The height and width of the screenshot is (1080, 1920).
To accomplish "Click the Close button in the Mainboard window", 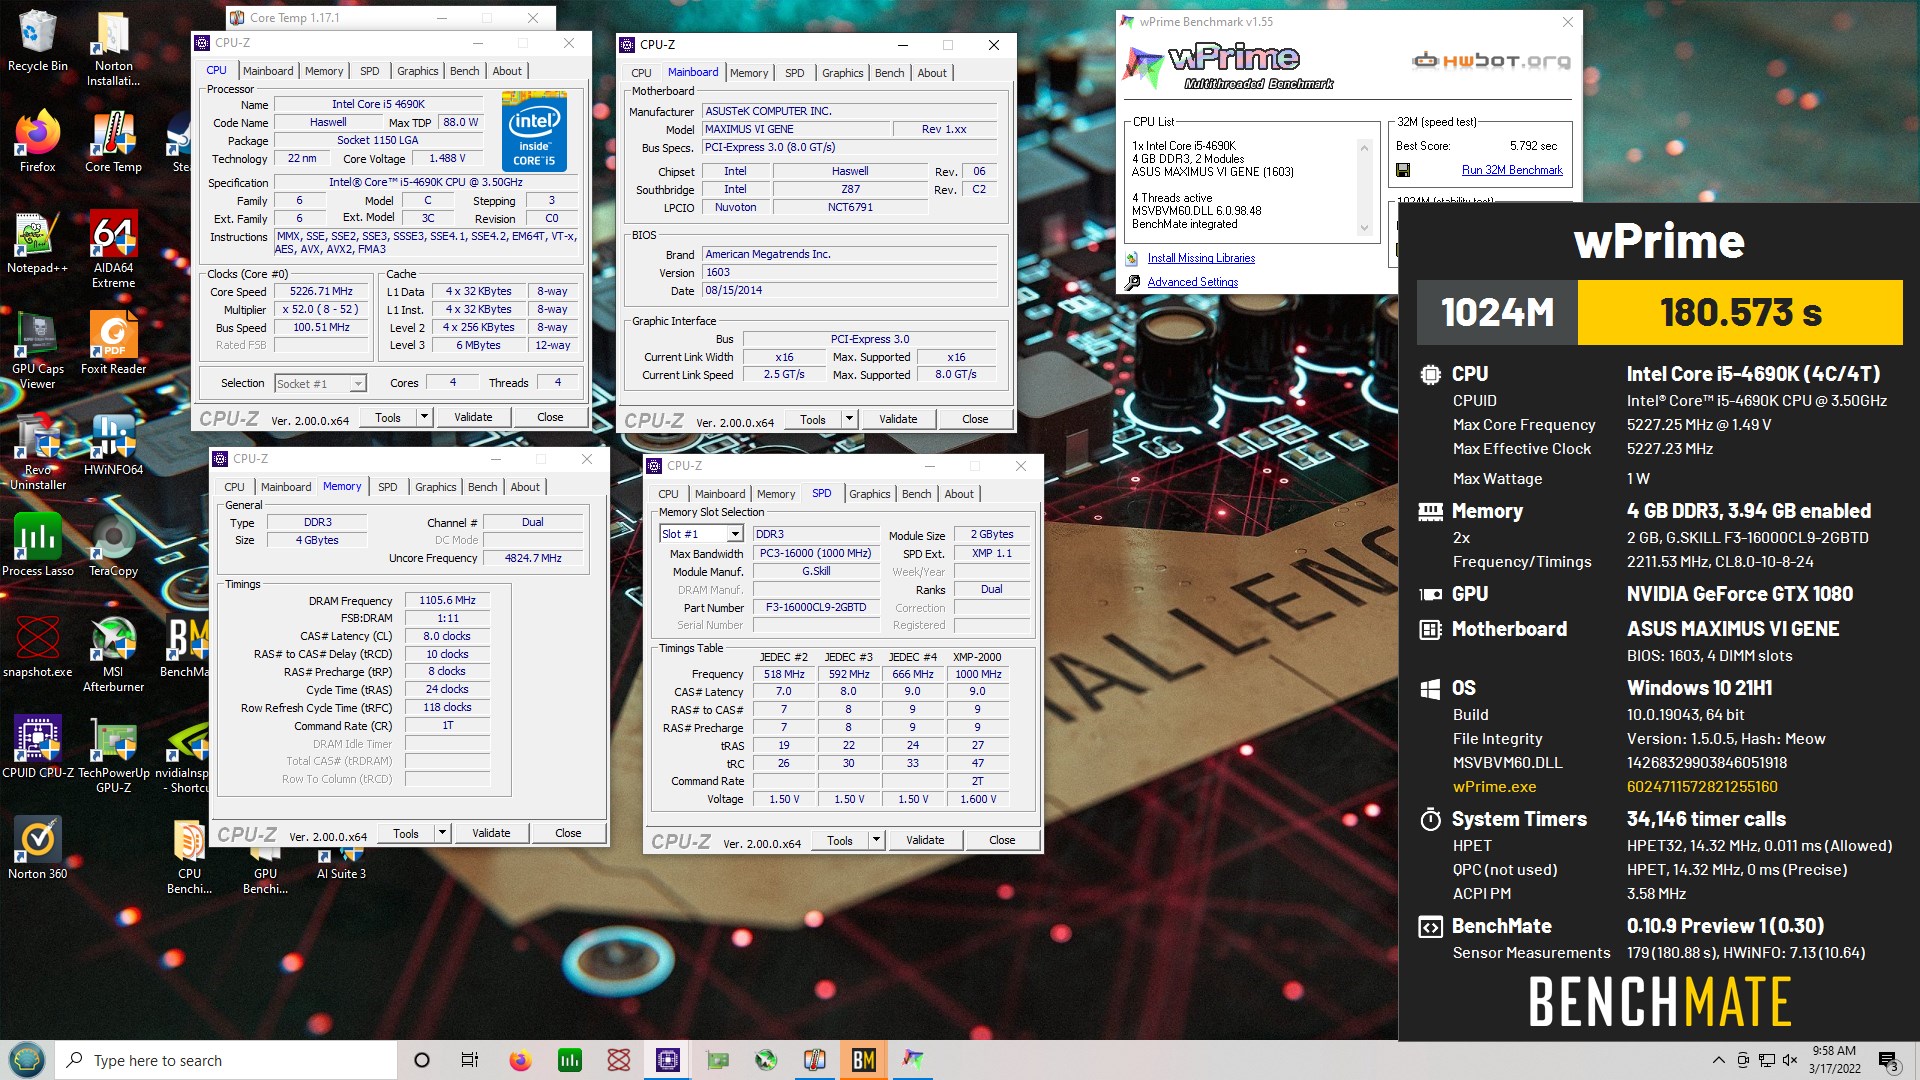I will click(975, 419).
